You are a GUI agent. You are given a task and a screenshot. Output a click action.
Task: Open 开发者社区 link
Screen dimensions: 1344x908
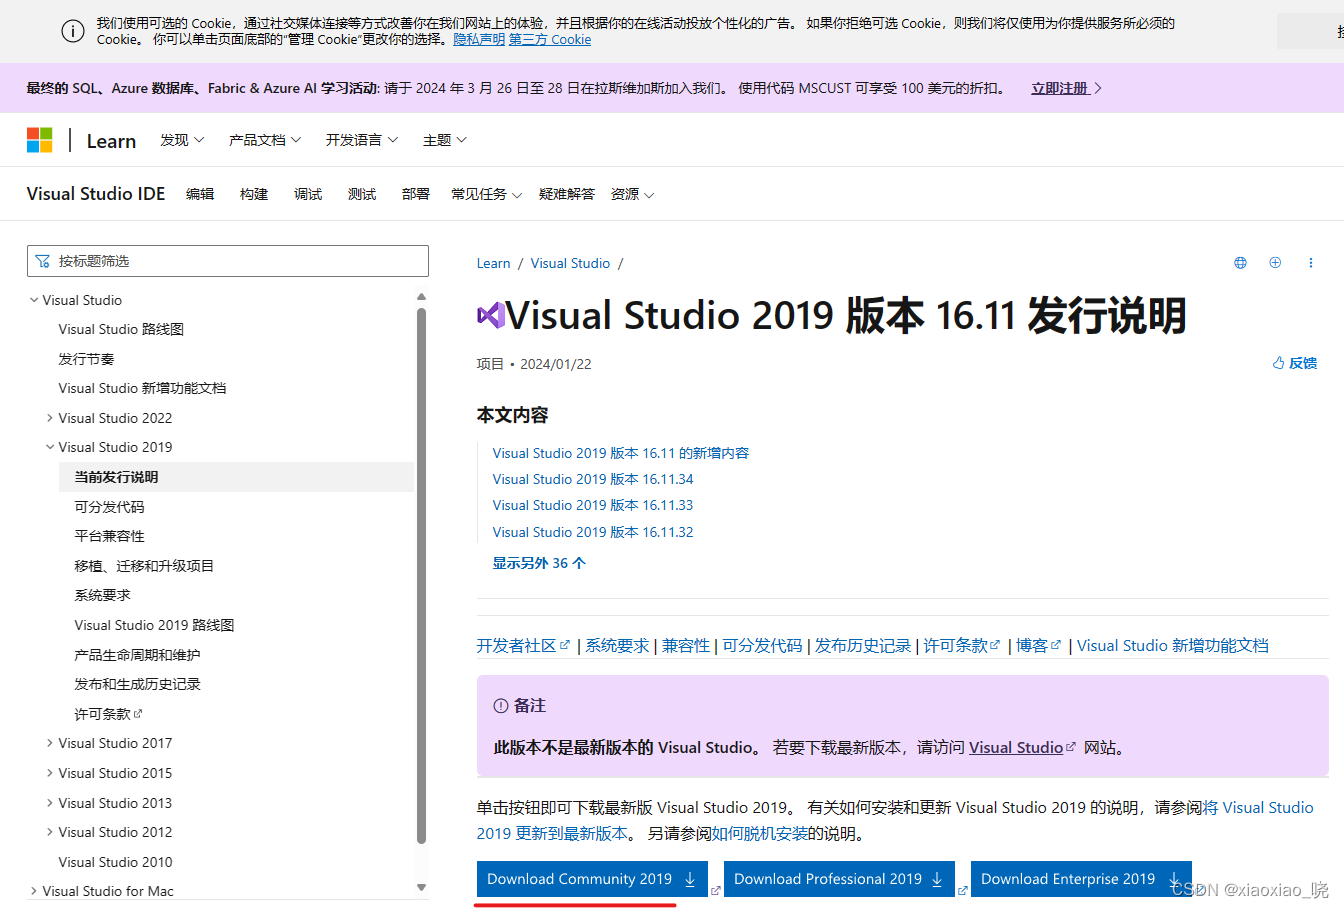[x=523, y=646]
